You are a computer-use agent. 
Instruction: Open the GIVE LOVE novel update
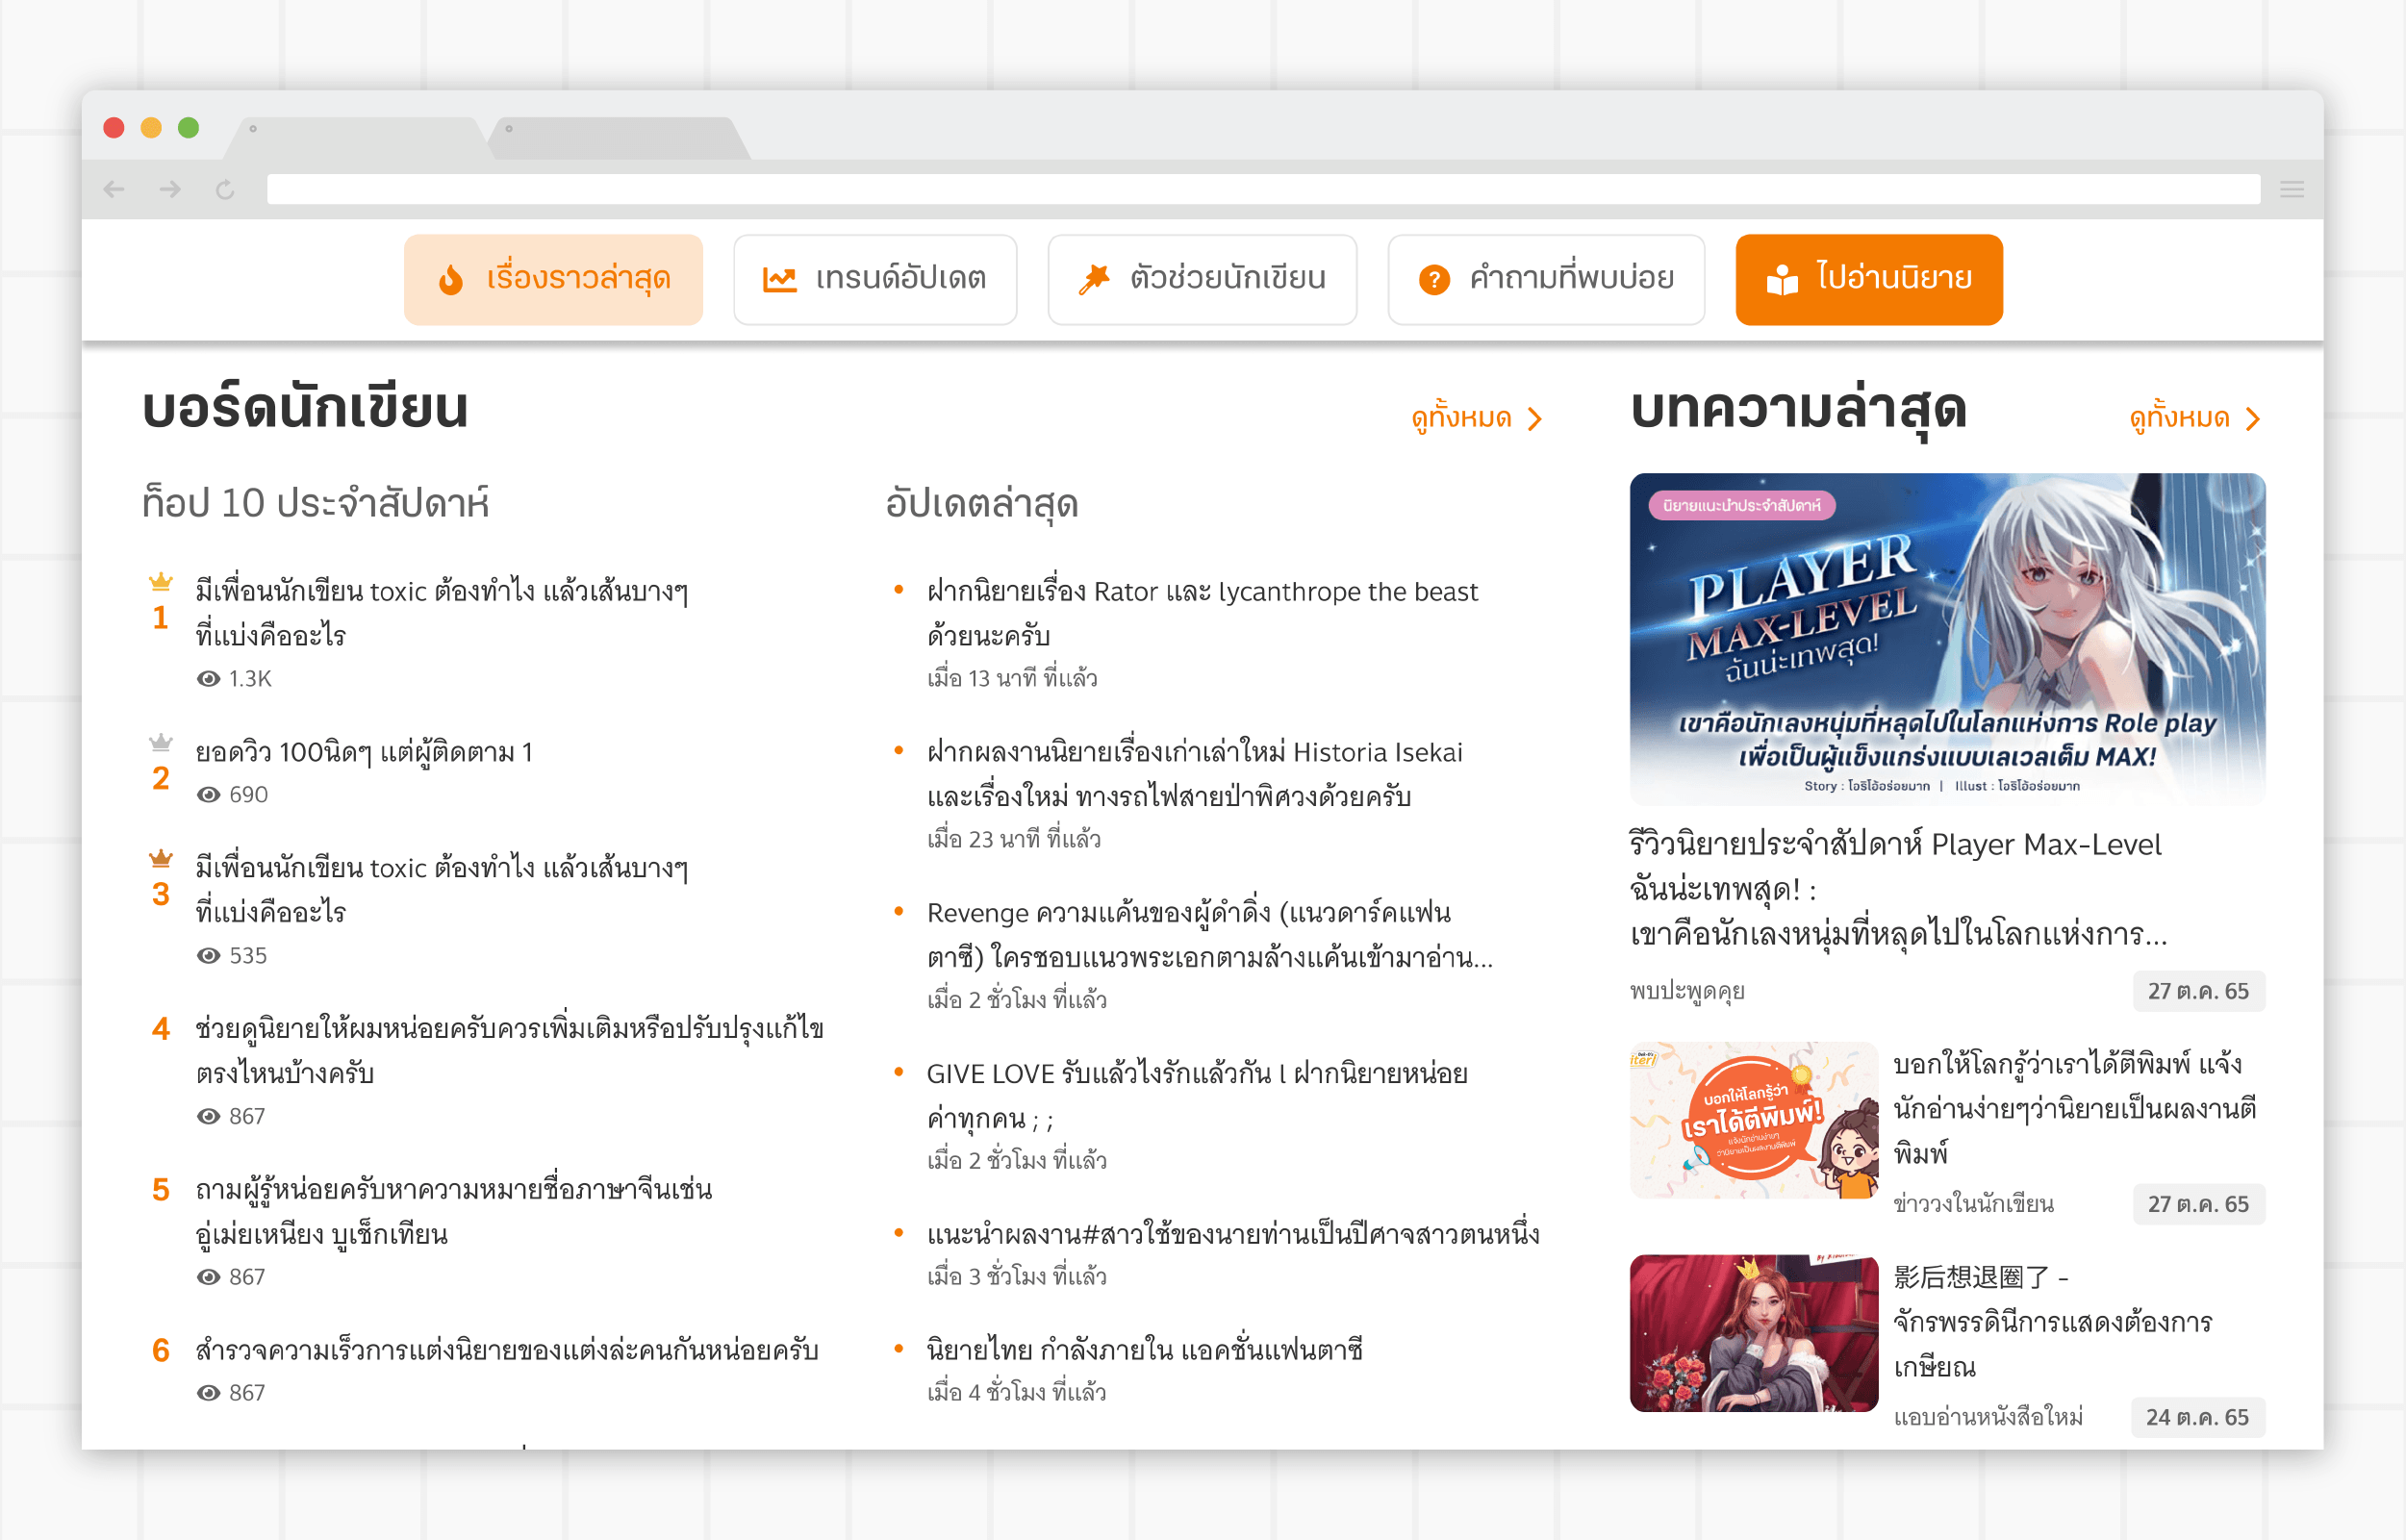[1197, 1095]
